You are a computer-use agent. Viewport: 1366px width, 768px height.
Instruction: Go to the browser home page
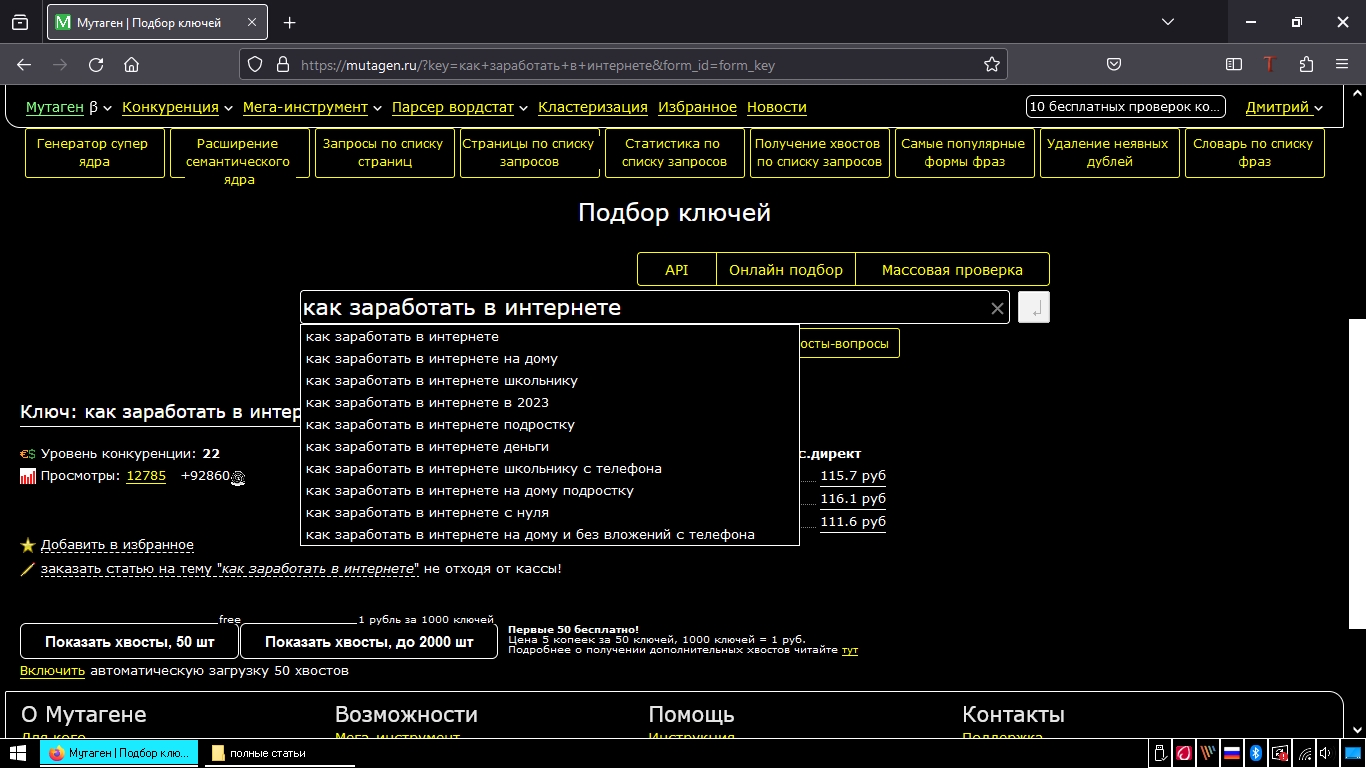point(131,65)
